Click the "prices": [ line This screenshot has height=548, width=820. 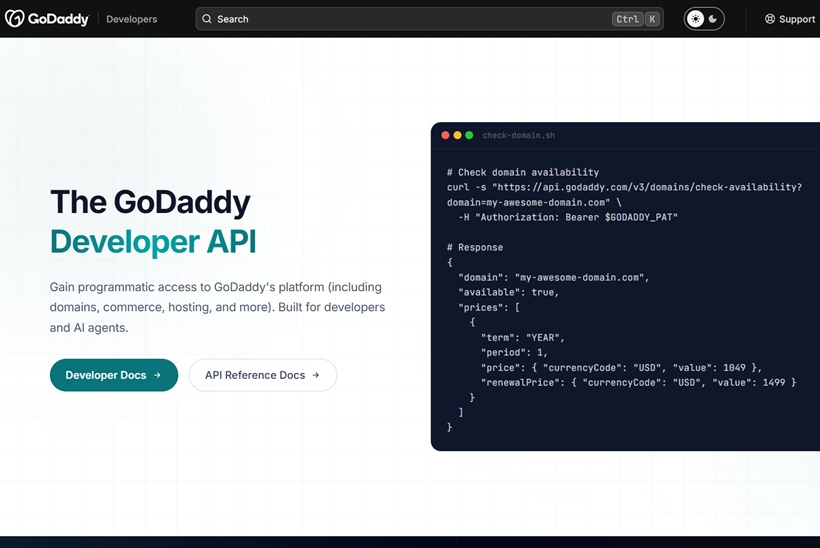click(489, 307)
